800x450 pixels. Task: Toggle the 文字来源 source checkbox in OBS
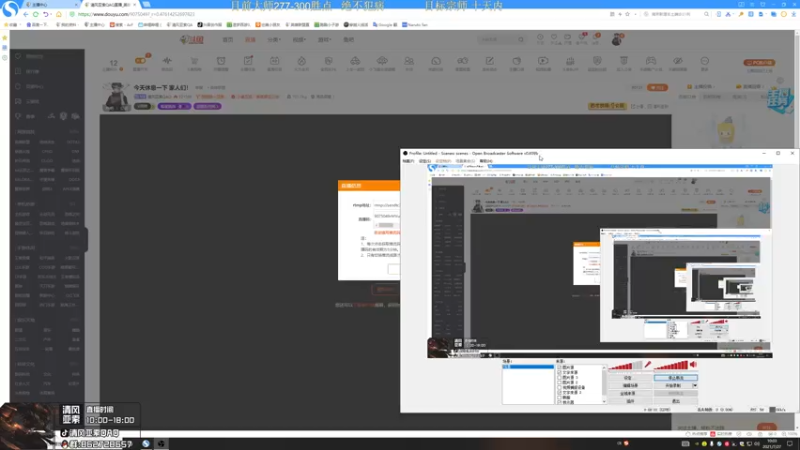[559, 372]
